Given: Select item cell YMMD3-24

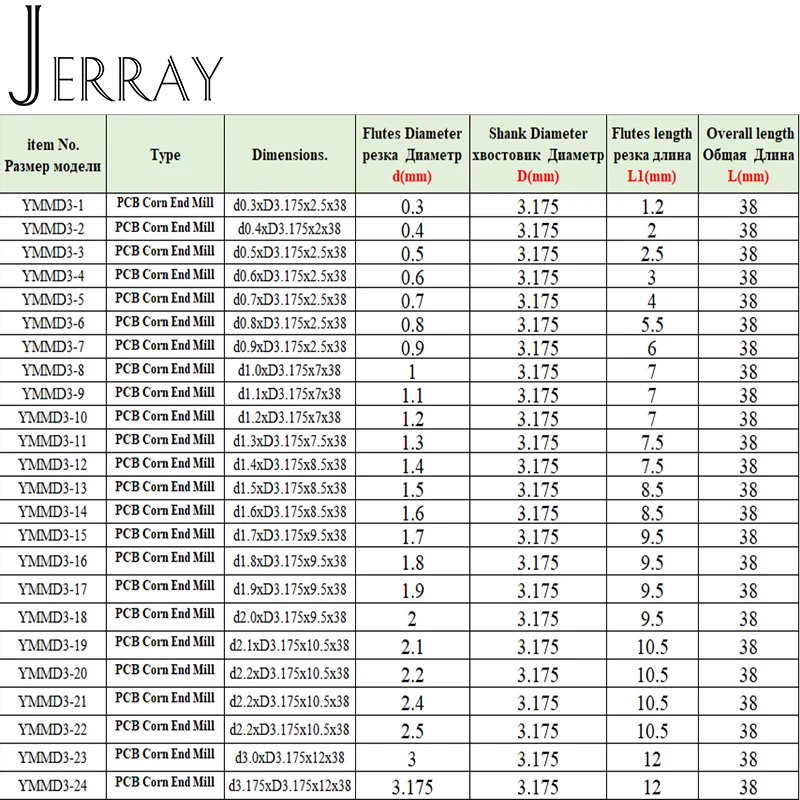Looking at the screenshot, I should 53,786.
